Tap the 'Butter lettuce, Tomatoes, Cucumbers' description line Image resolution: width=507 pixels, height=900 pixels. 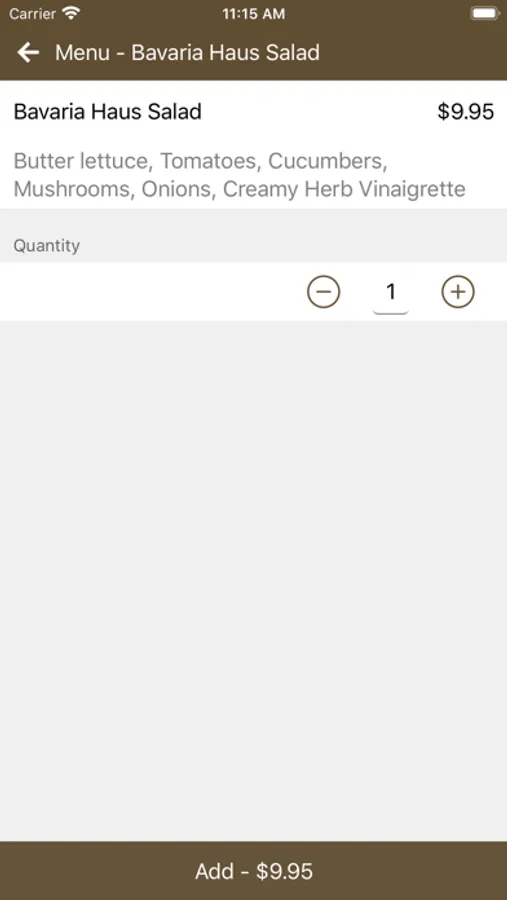coord(200,161)
